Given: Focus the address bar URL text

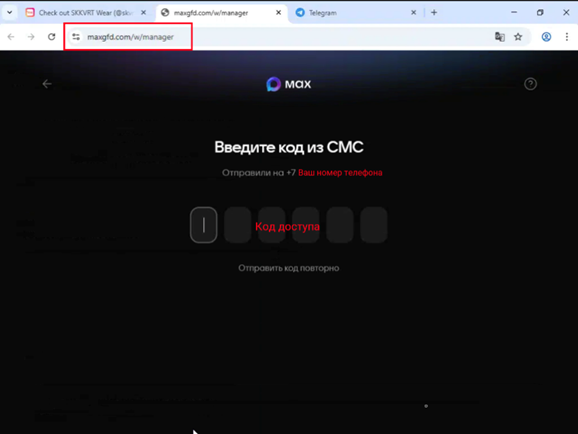Looking at the screenshot, I should [x=130, y=37].
